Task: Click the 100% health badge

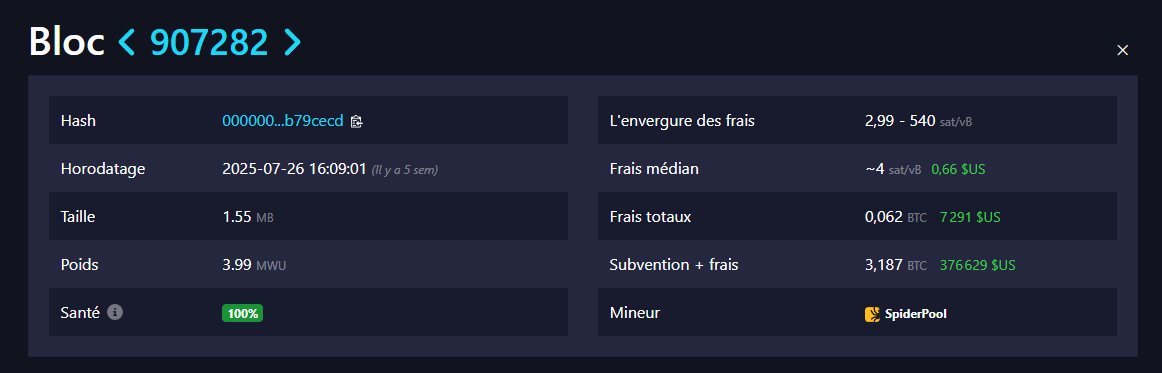Action: (242, 313)
